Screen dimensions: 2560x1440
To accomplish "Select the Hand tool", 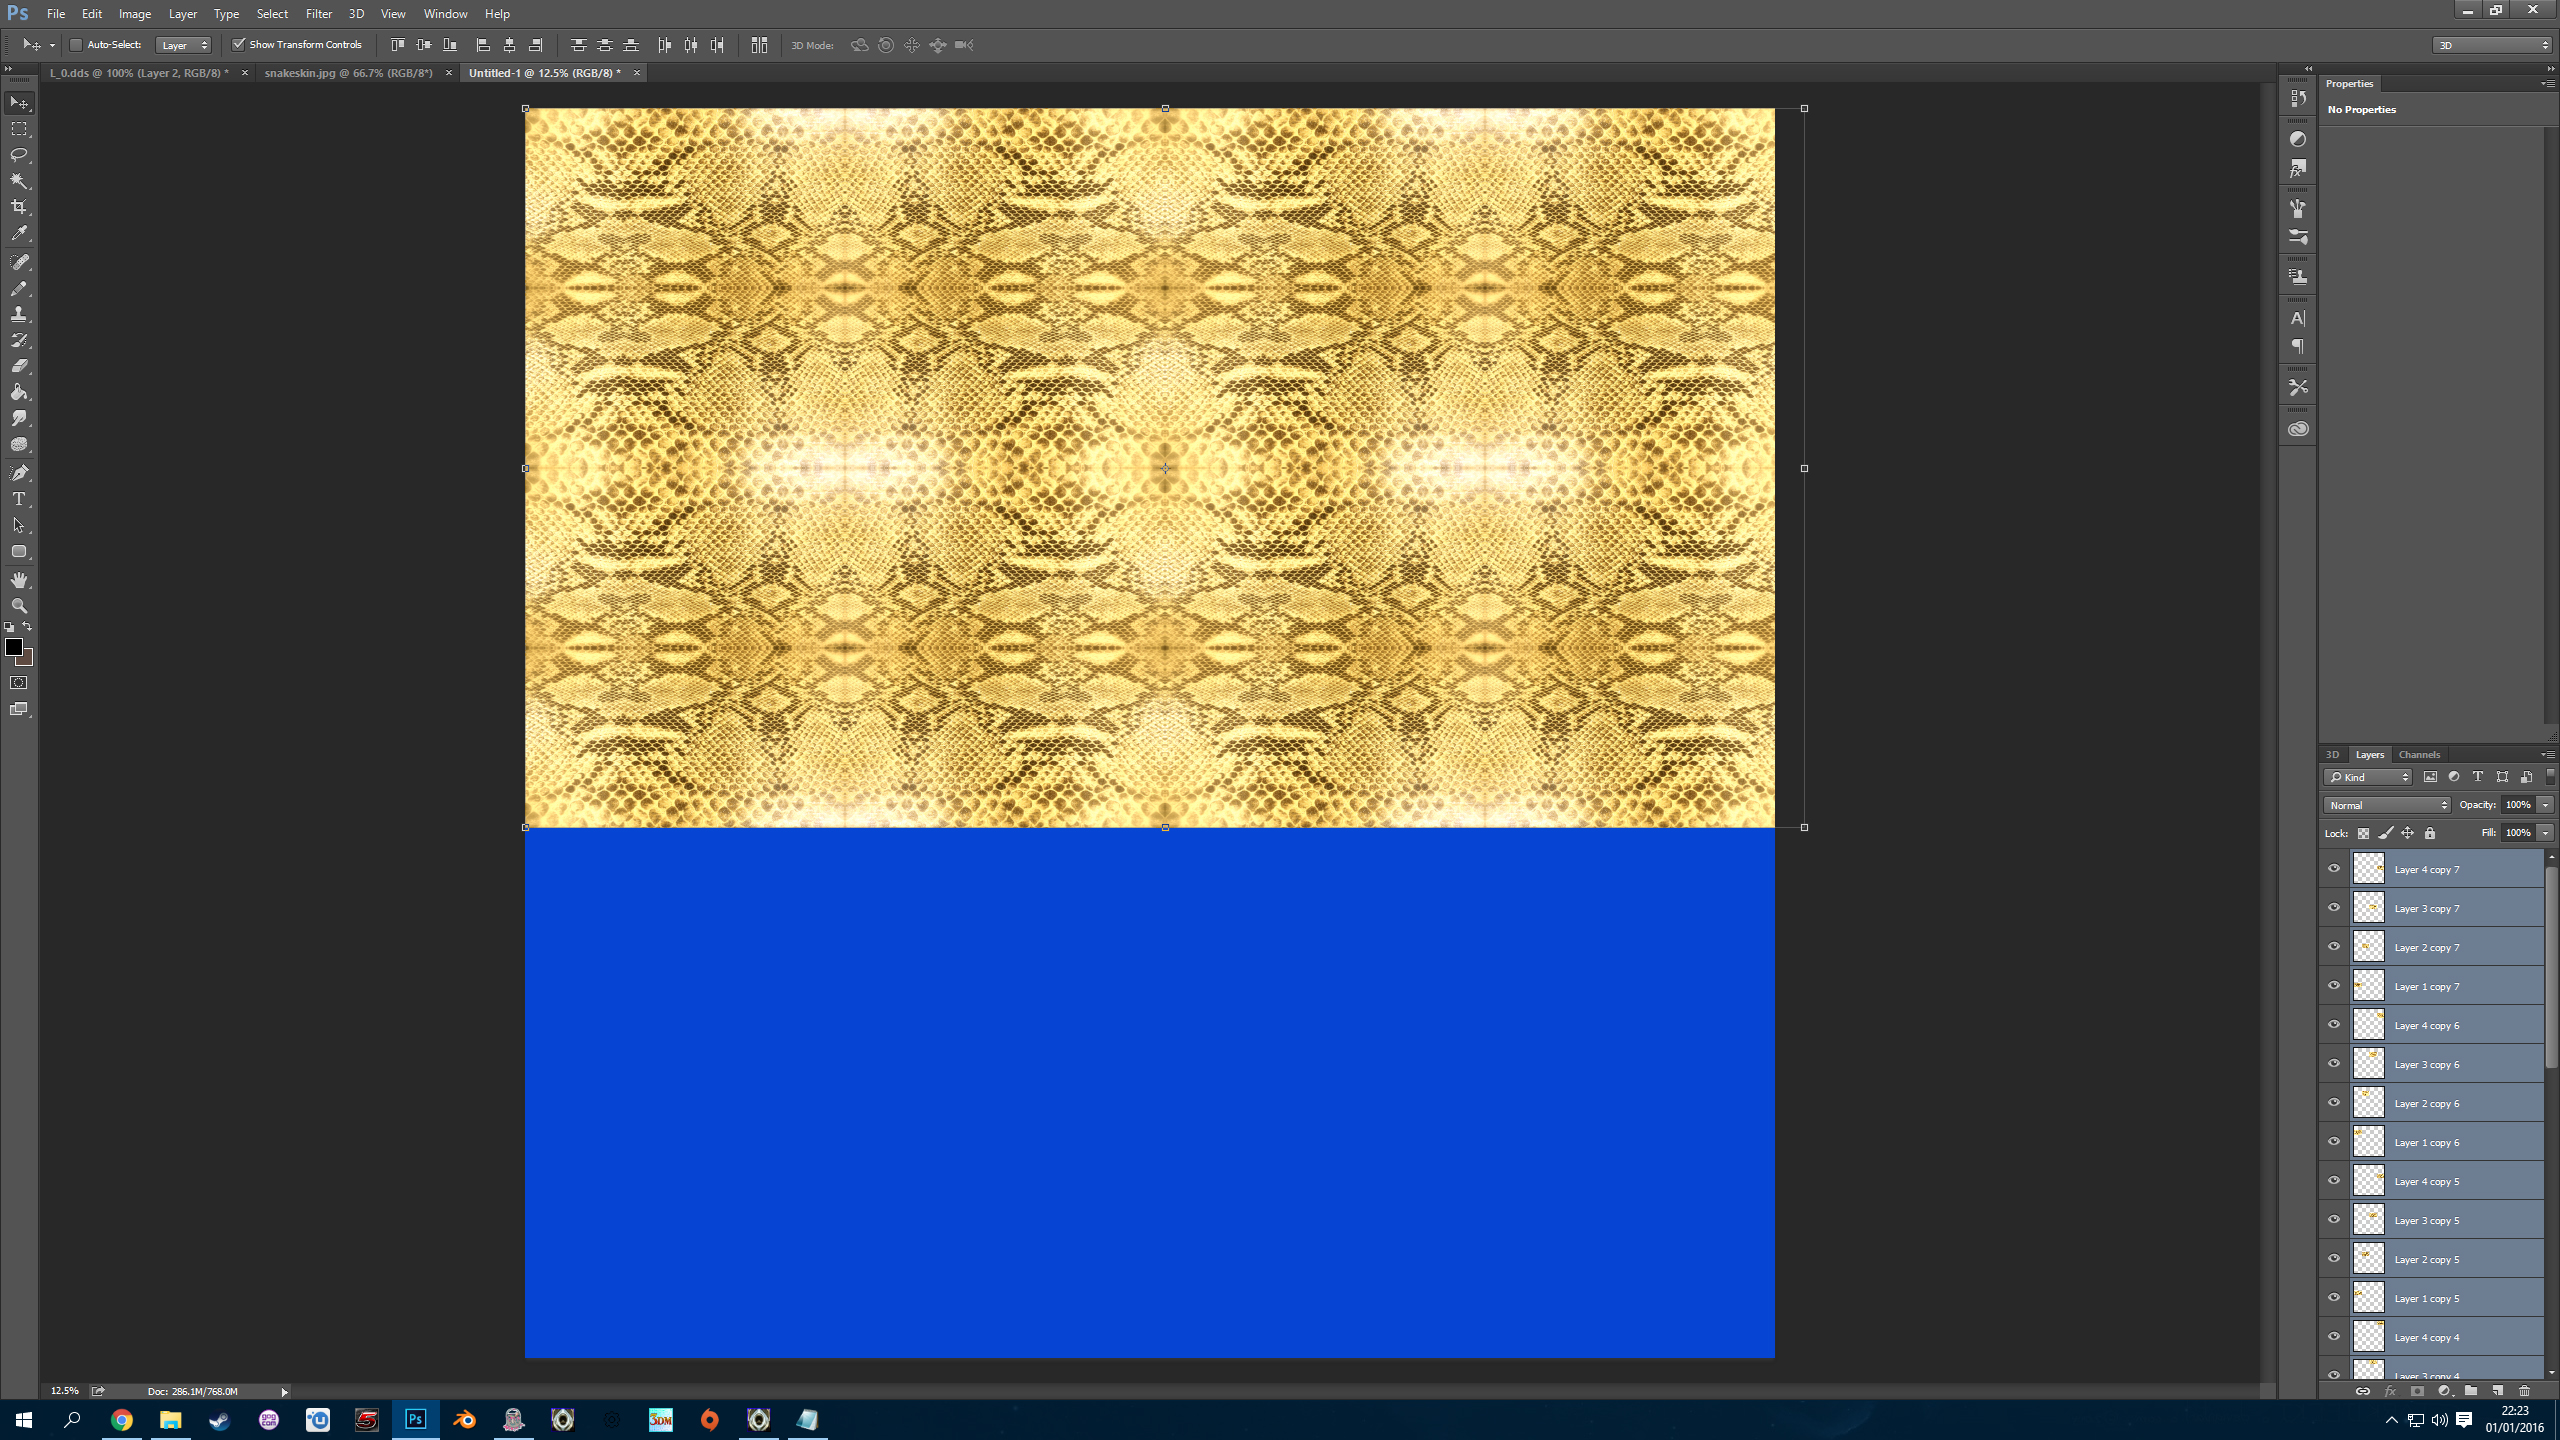I will (x=19, y=580).
